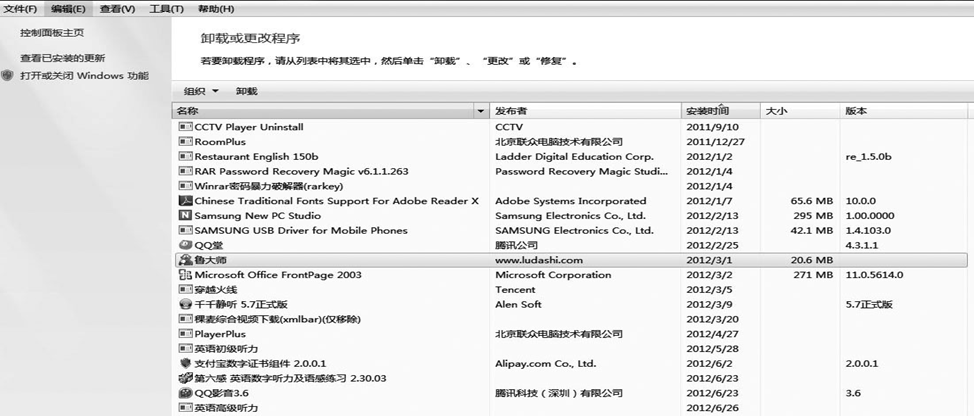Click Adobe Systems Incorporated publisher cell
974x416 pixels.
click(x=570, y=201)
